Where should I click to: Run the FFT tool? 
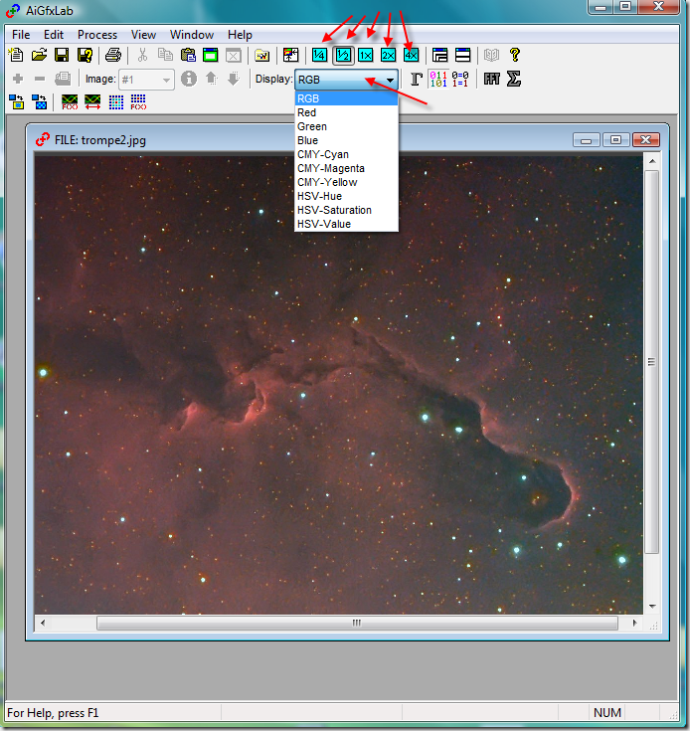coord(491,79)
